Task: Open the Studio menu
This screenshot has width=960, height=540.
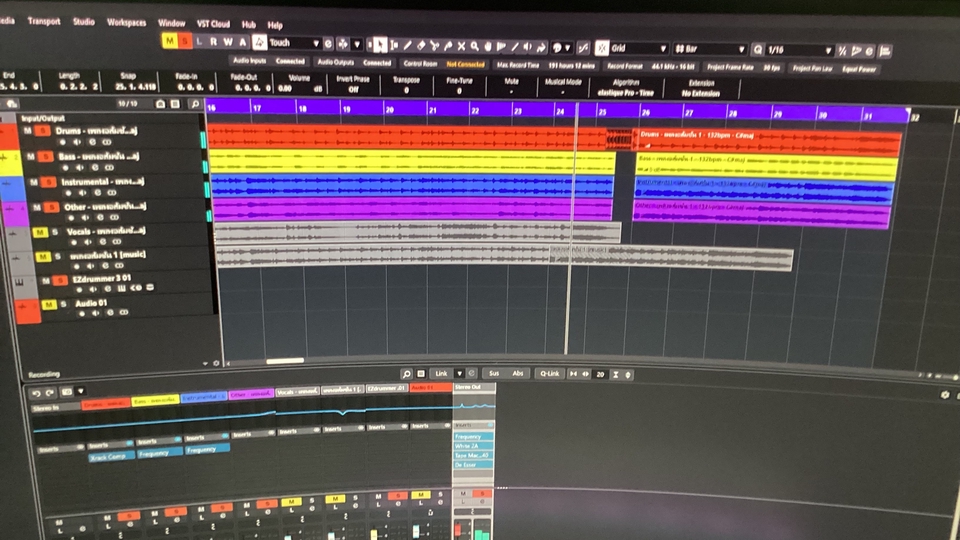Action: pyautogui.click(x=84, y=21)
